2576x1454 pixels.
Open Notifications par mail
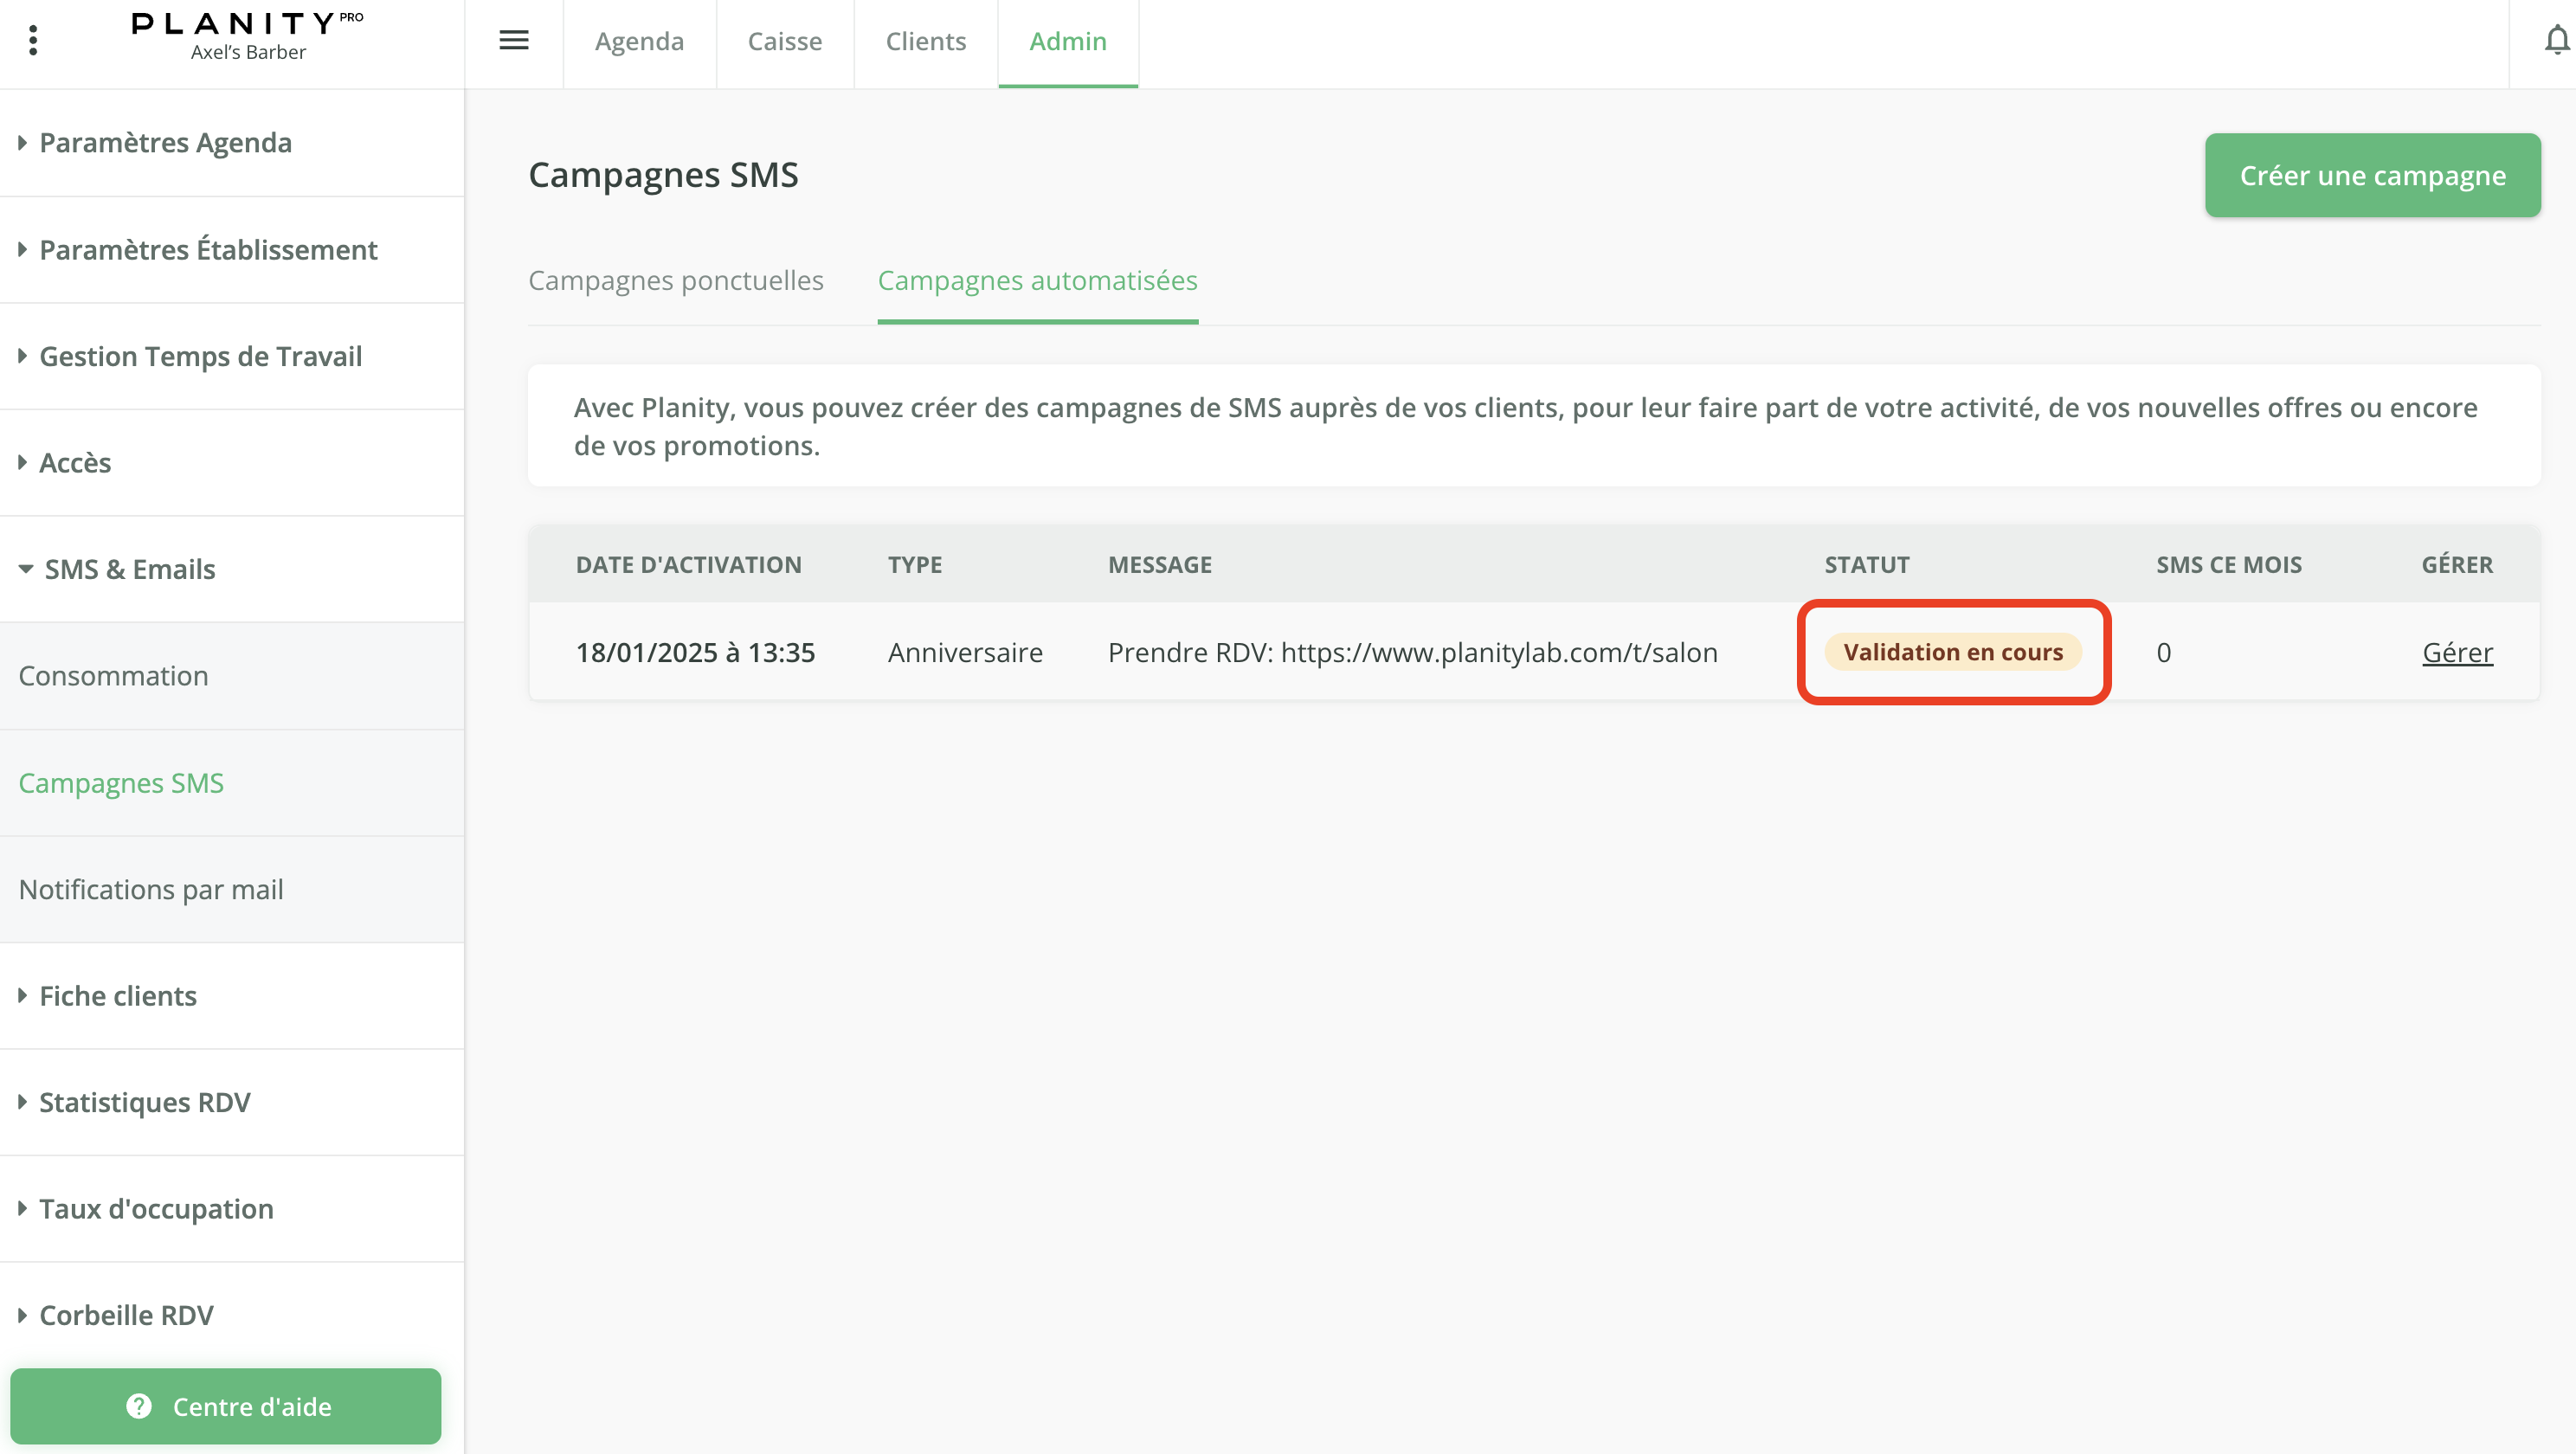[x=151, y=889]
